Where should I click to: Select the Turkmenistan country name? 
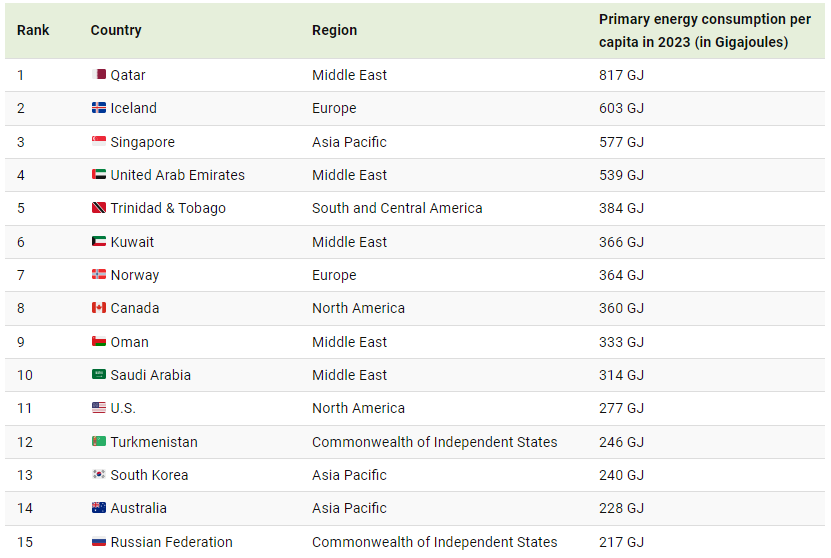154,442
